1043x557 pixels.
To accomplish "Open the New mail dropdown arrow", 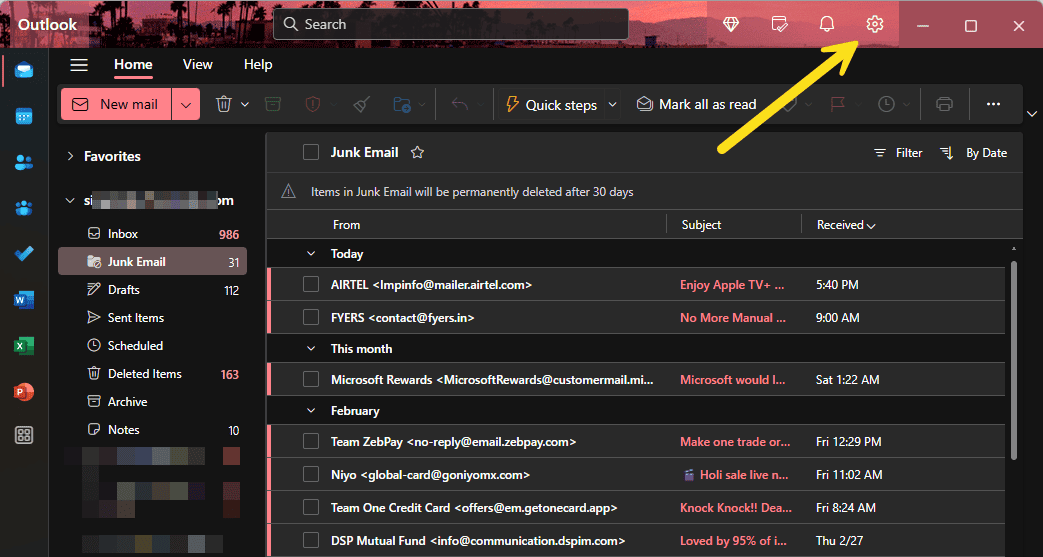I will click(x=186, y=104).
